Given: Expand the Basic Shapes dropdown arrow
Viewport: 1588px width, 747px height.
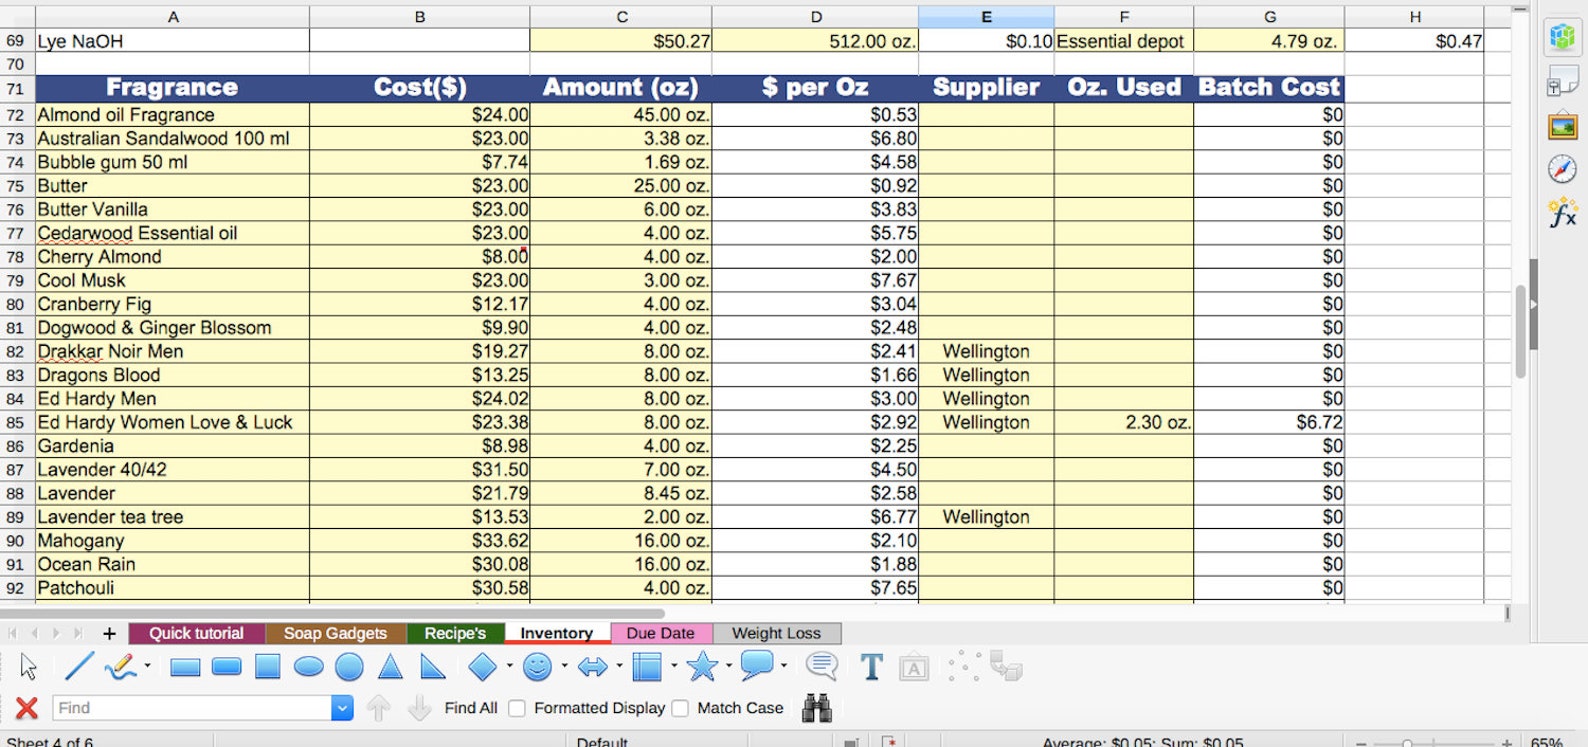Looking at the screenshot, I should [x=509, y=666].
